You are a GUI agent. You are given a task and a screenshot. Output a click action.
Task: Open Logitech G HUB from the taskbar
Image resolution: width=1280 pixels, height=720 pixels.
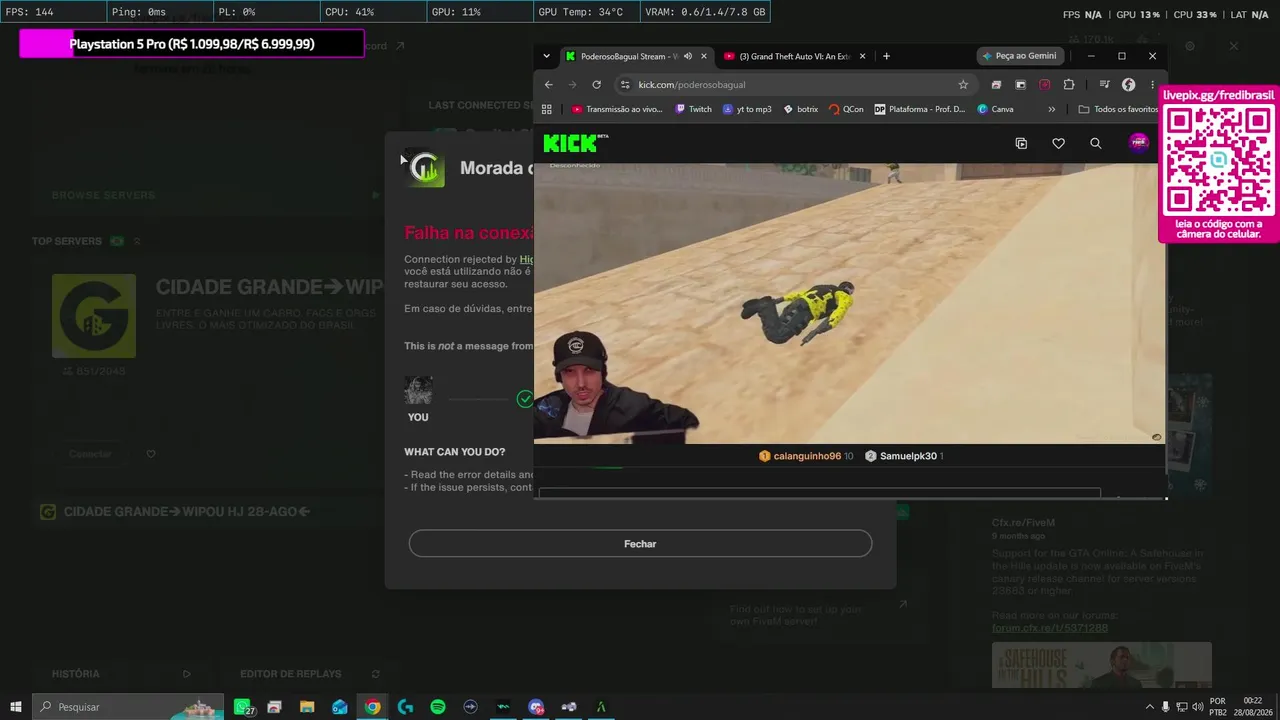click(405, 707)
